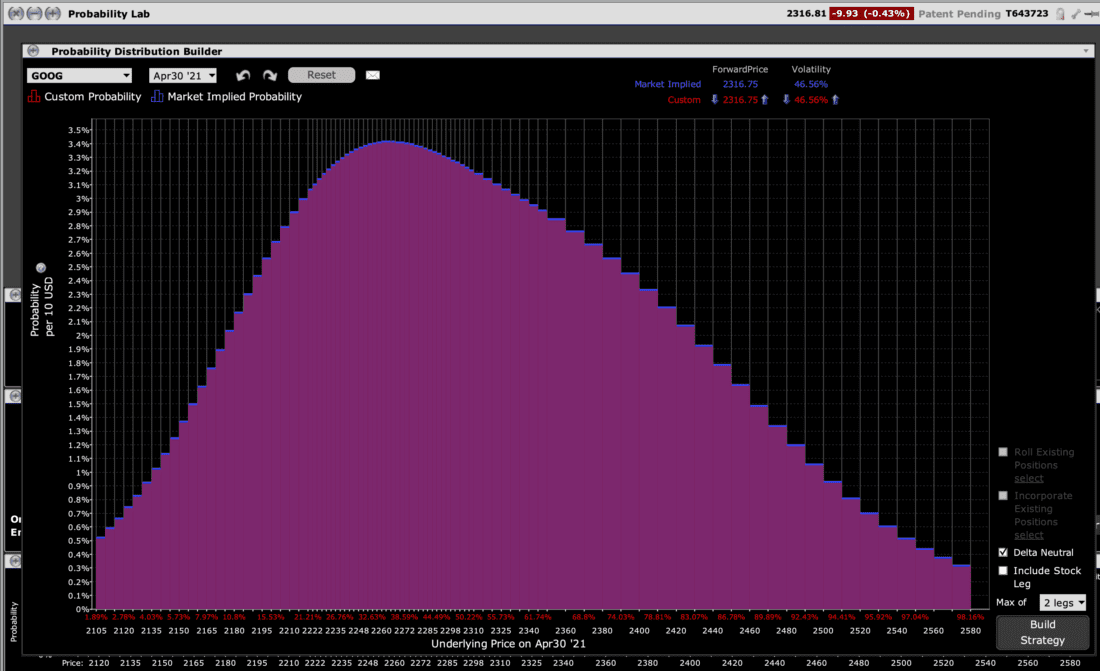This screenshot has height=671, width=1100.
Task: Click the Reset button
Action: pos(321,75)
